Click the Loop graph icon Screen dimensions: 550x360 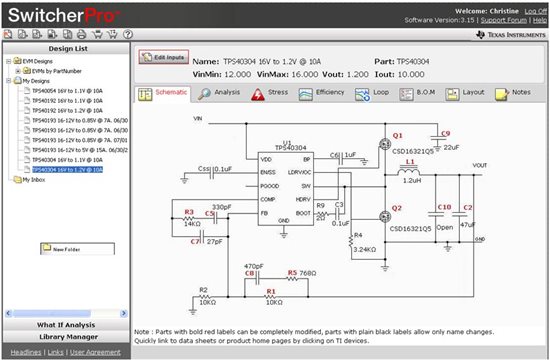pyautogui.click(x=362, y=94)
